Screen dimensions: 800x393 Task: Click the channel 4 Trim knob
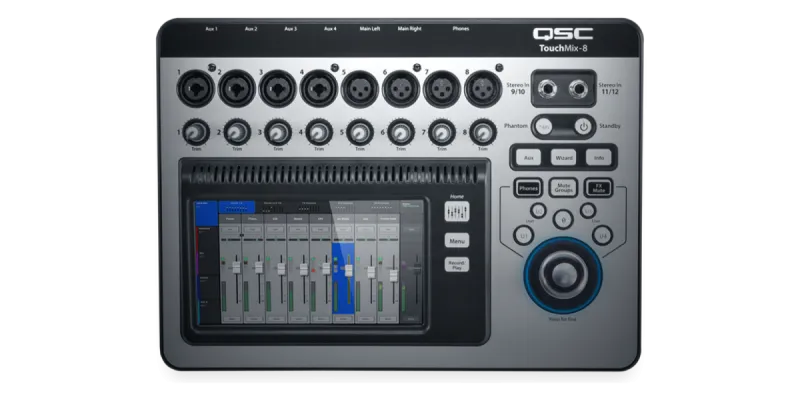[319, 133]
